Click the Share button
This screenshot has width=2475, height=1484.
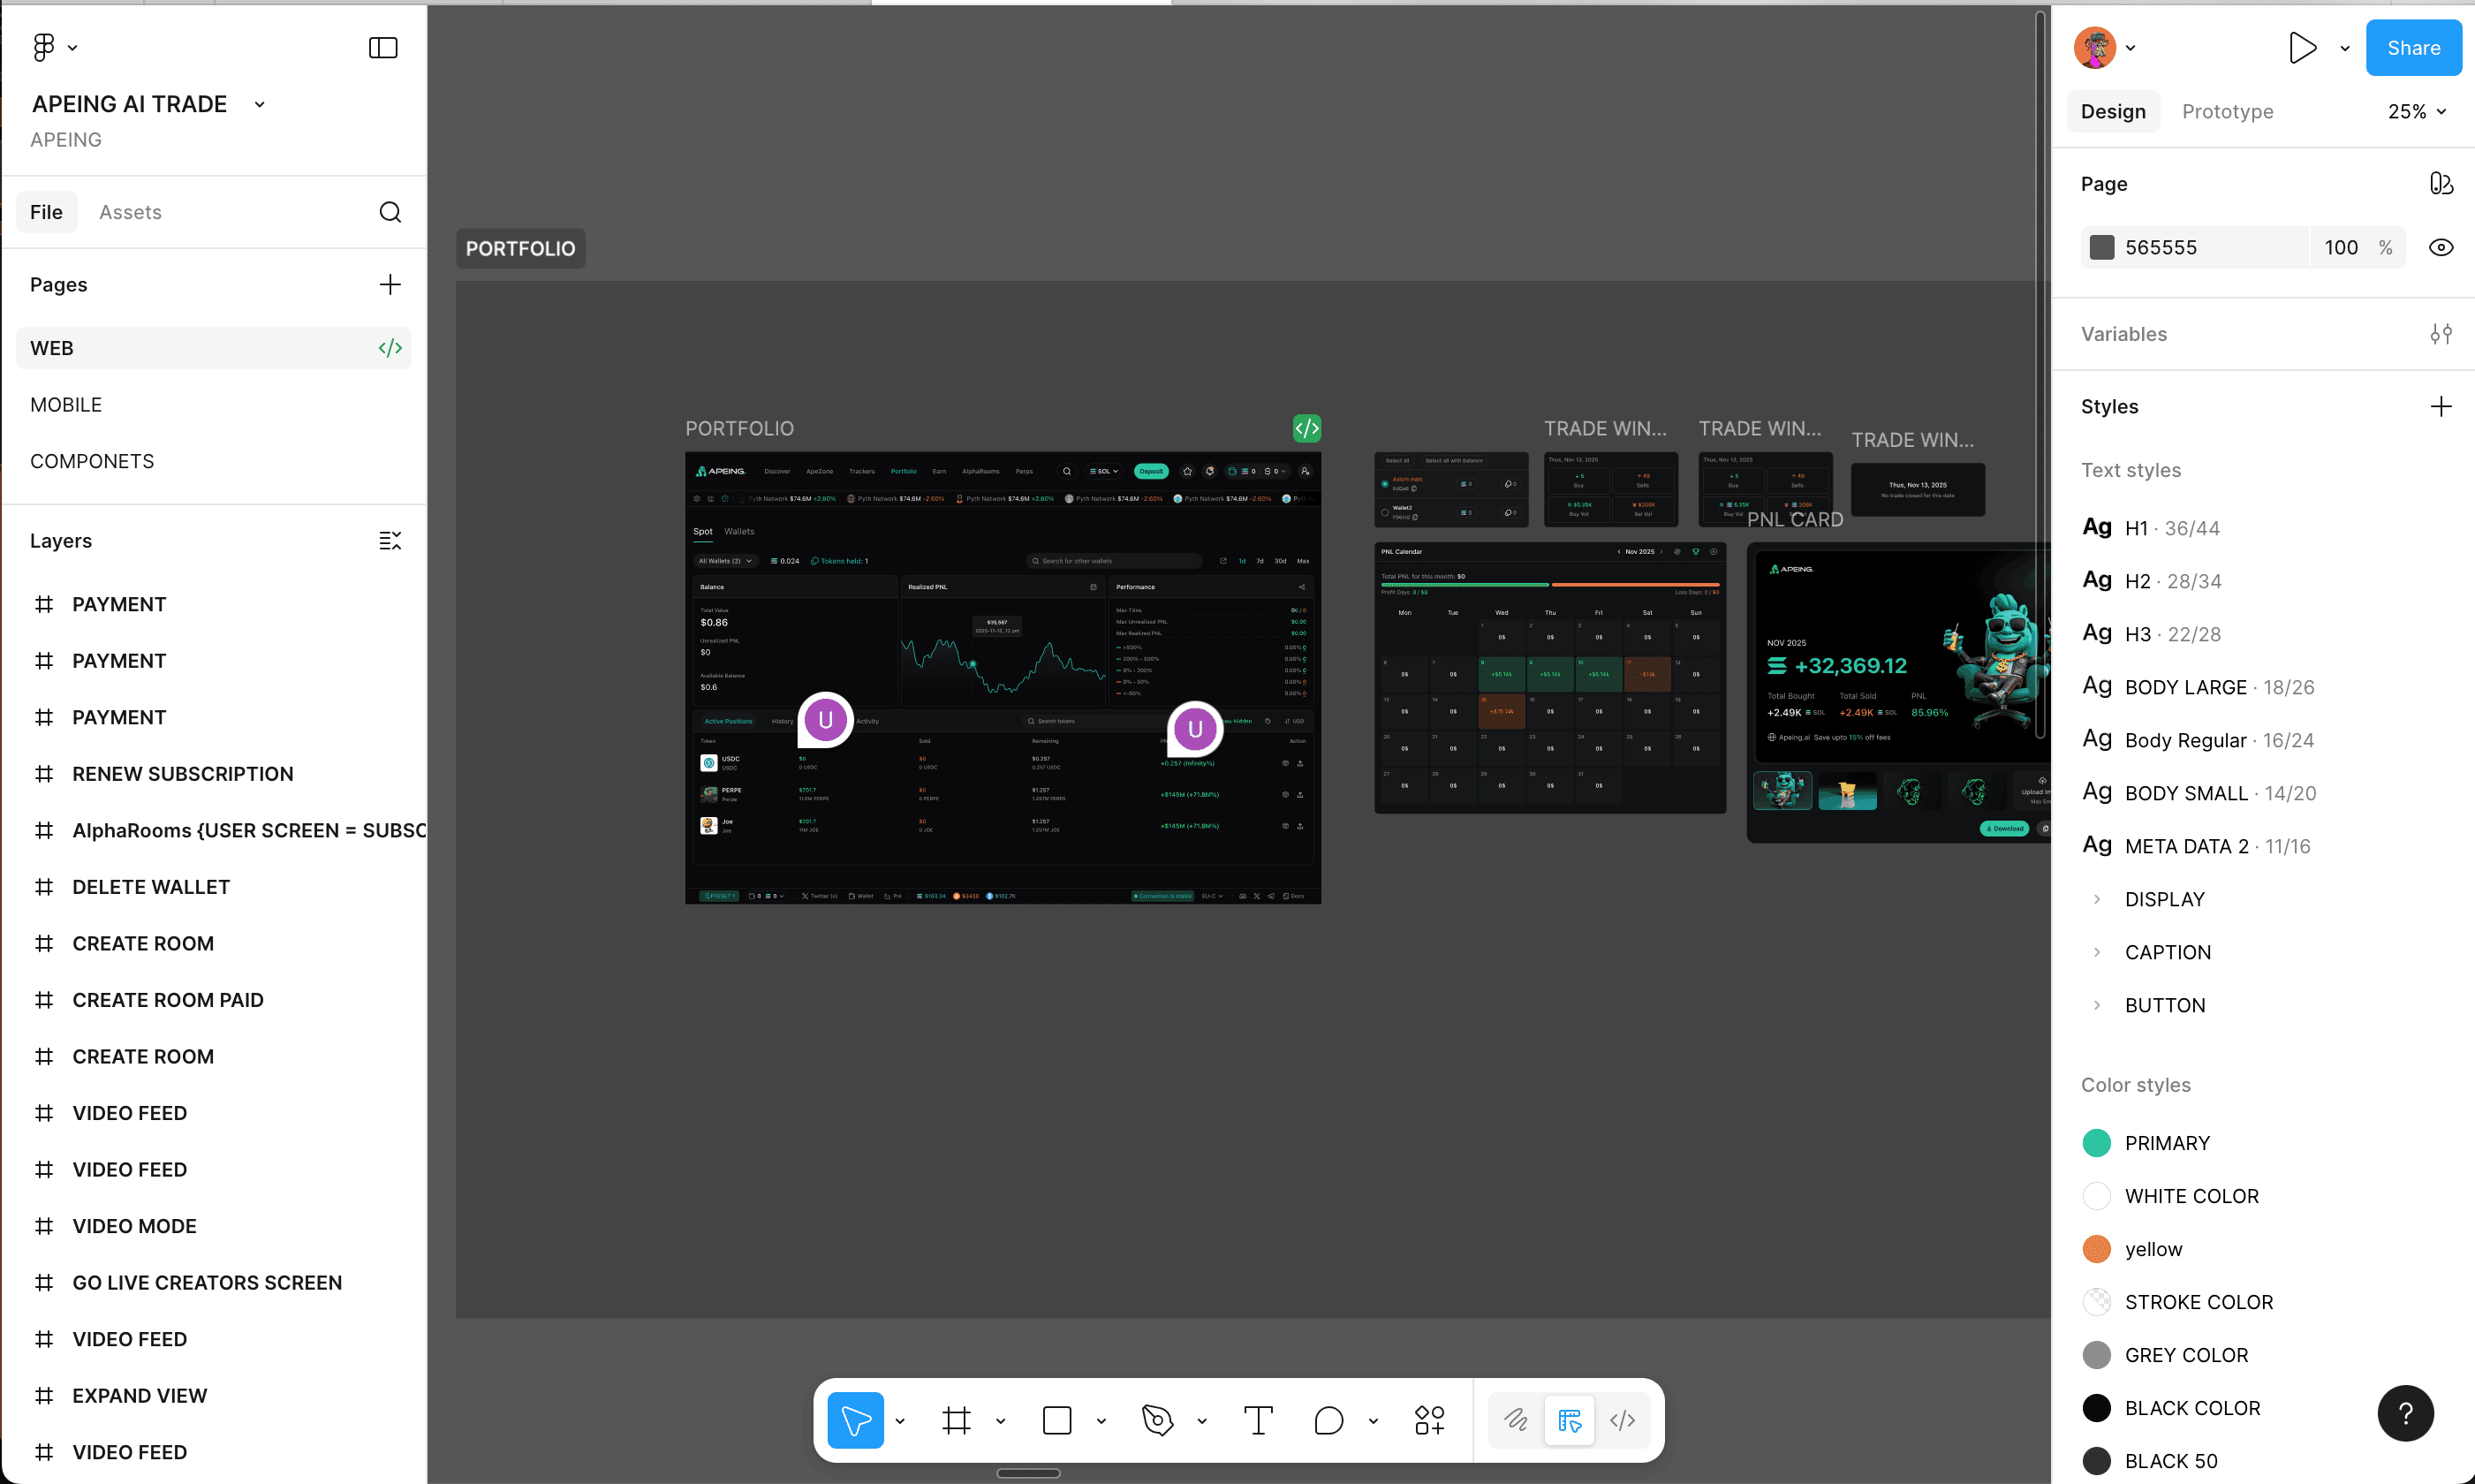click(2413, 48)
